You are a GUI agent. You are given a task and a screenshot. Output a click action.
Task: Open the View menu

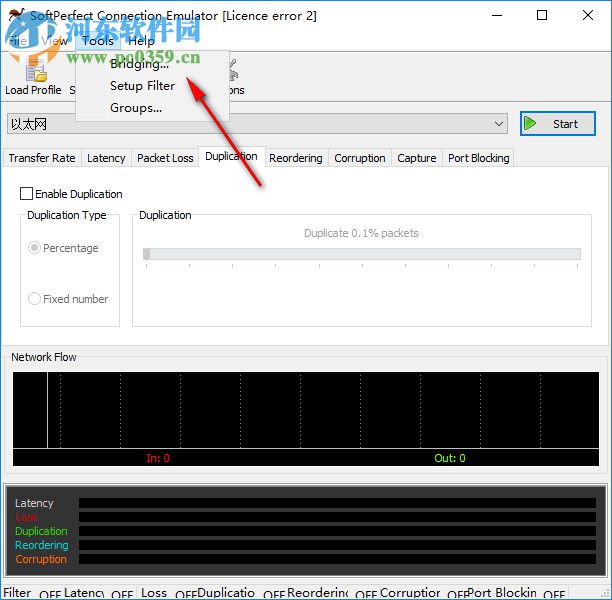click(x=54, y=41)
